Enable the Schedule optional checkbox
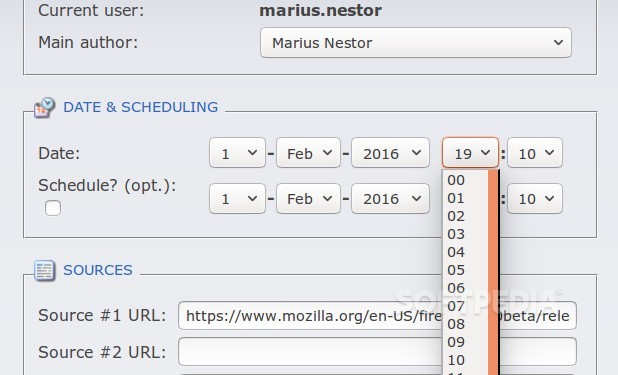 (53, 208)
